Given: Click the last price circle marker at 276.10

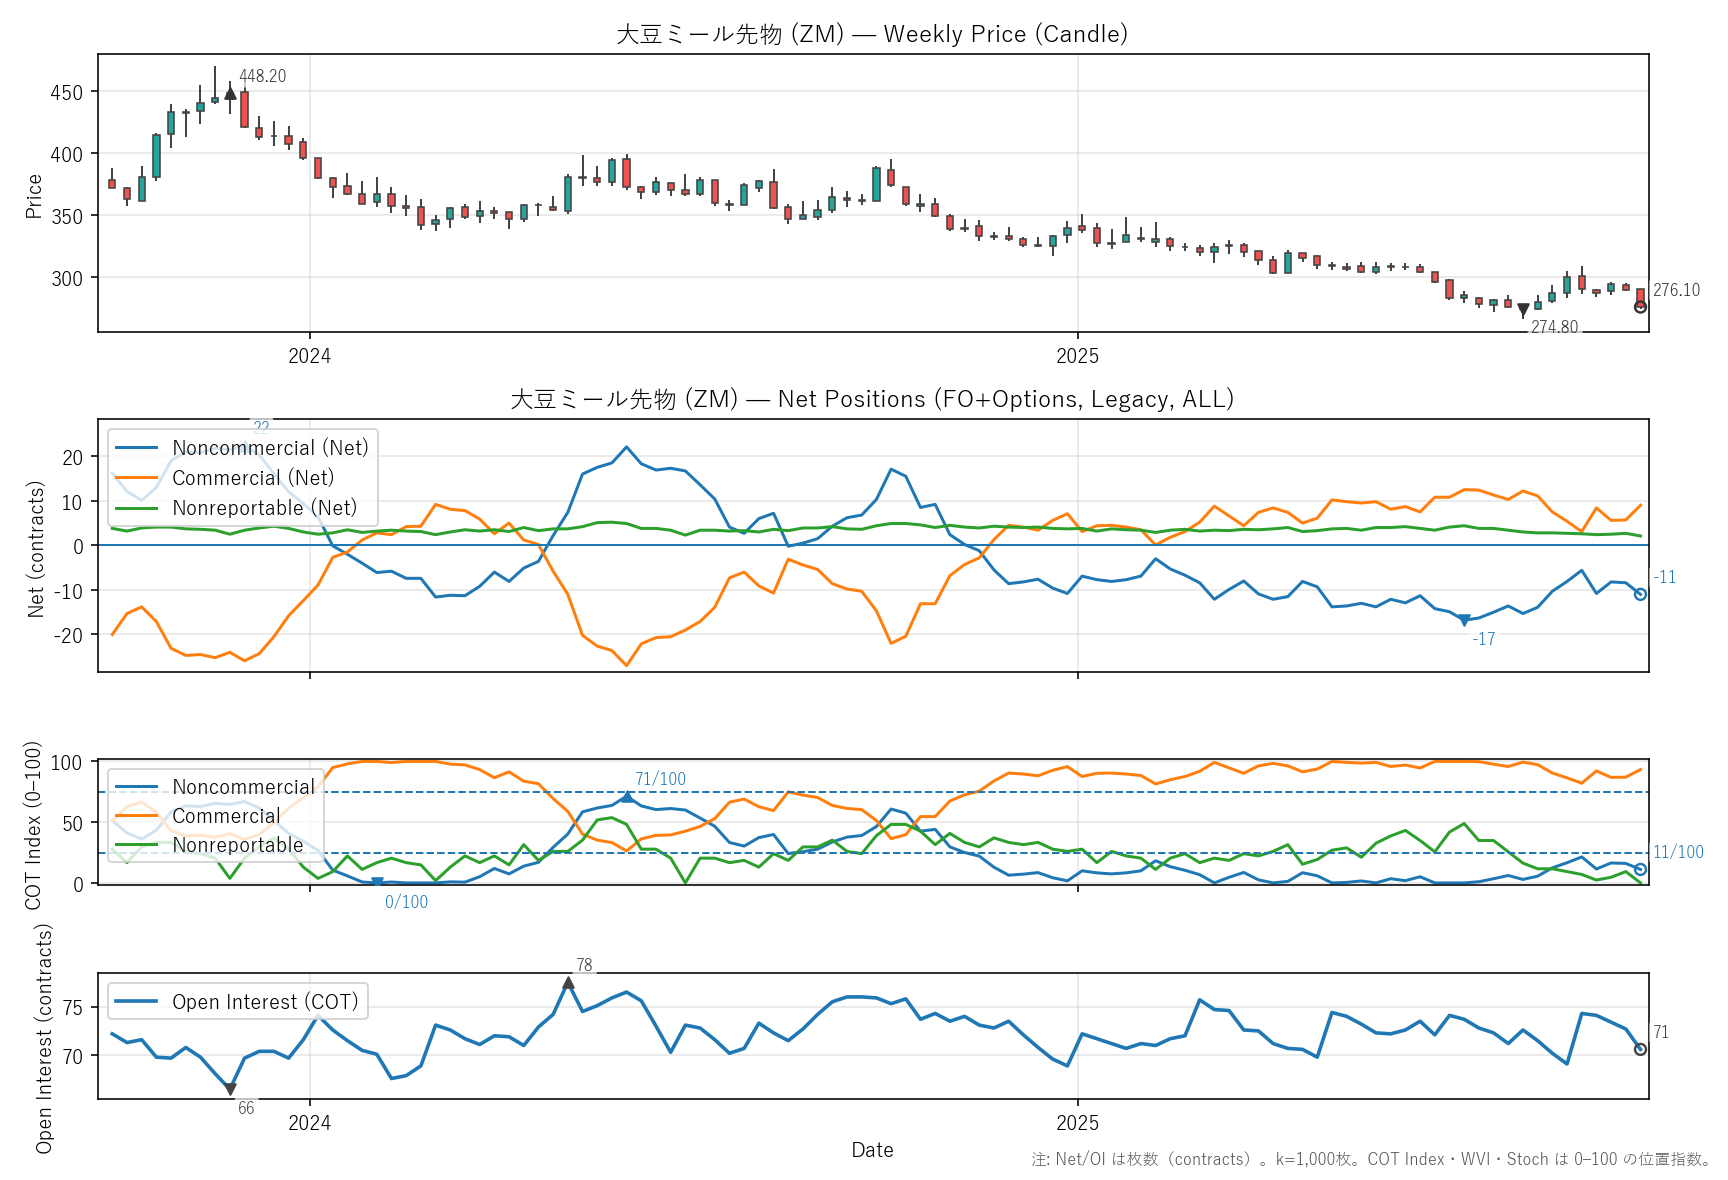Looking at the screenshot, I should click(x=1640, y=307).
